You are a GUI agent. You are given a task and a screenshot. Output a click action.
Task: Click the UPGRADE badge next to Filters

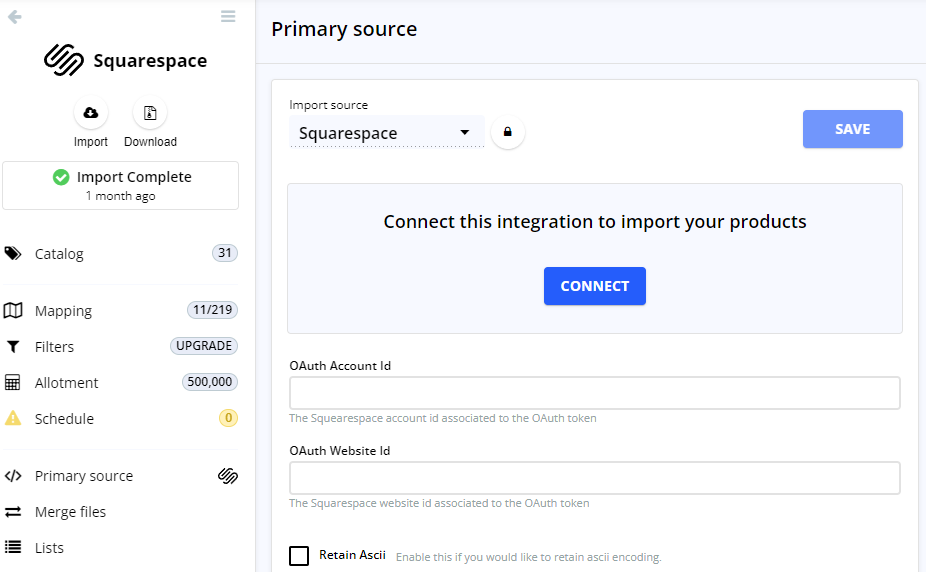[x=204, y=346]
